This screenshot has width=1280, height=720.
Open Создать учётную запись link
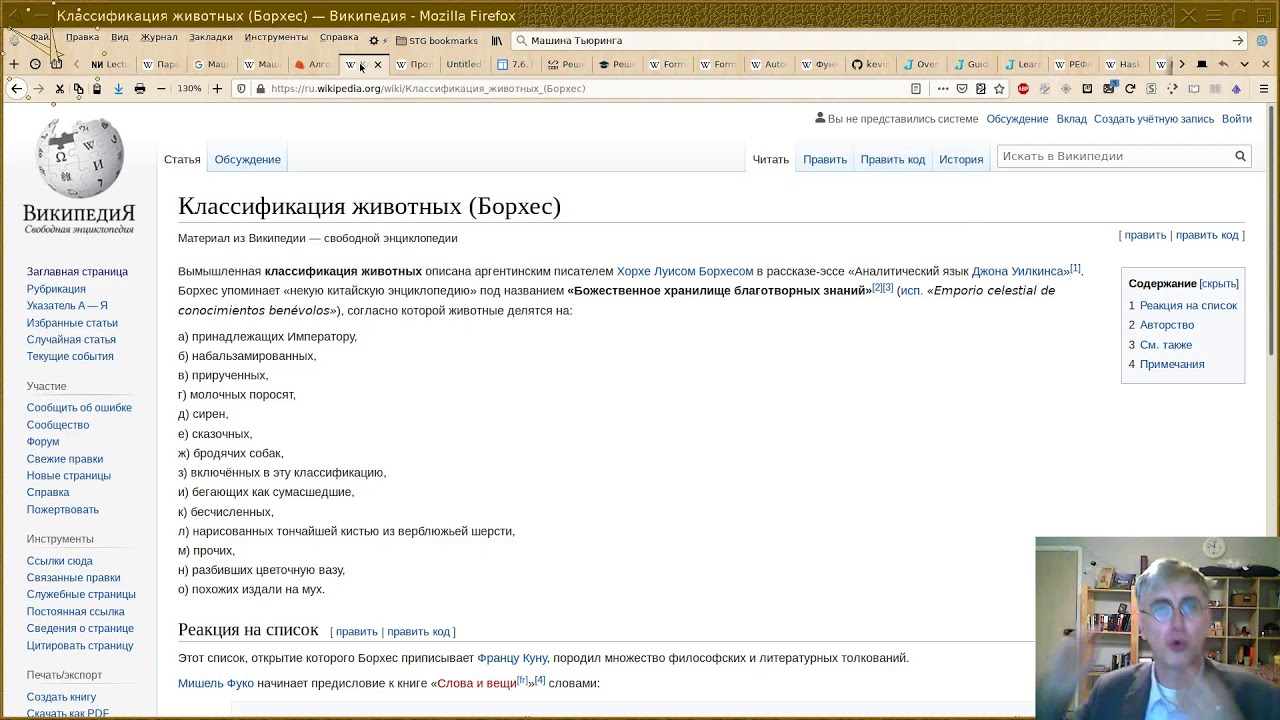point(1154,119)
